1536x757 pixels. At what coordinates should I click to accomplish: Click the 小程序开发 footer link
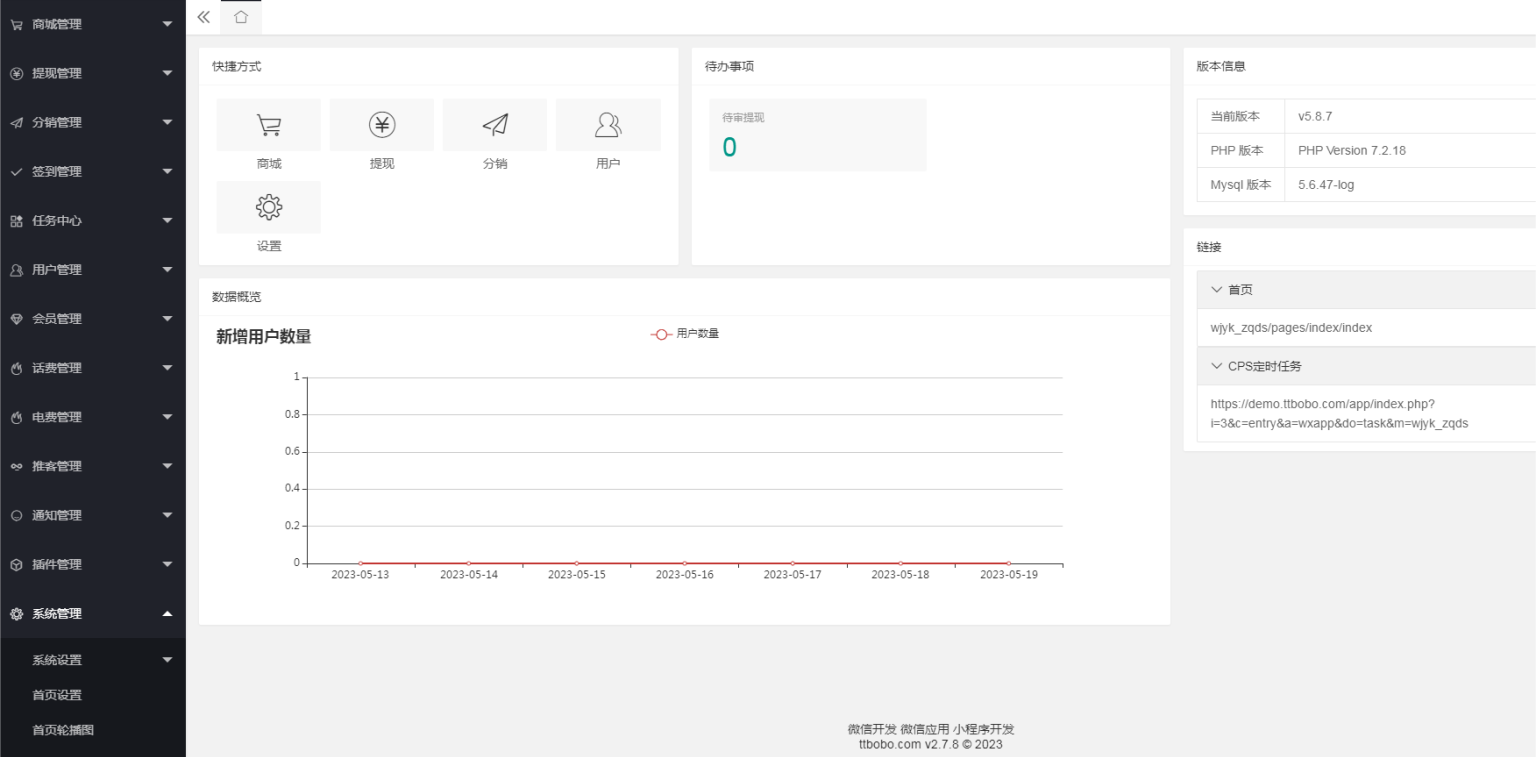click(983, 729)
